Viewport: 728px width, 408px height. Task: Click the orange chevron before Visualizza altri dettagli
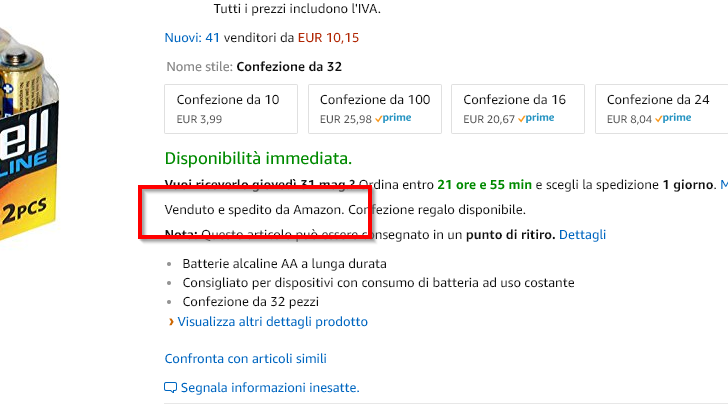coord(171,322)
